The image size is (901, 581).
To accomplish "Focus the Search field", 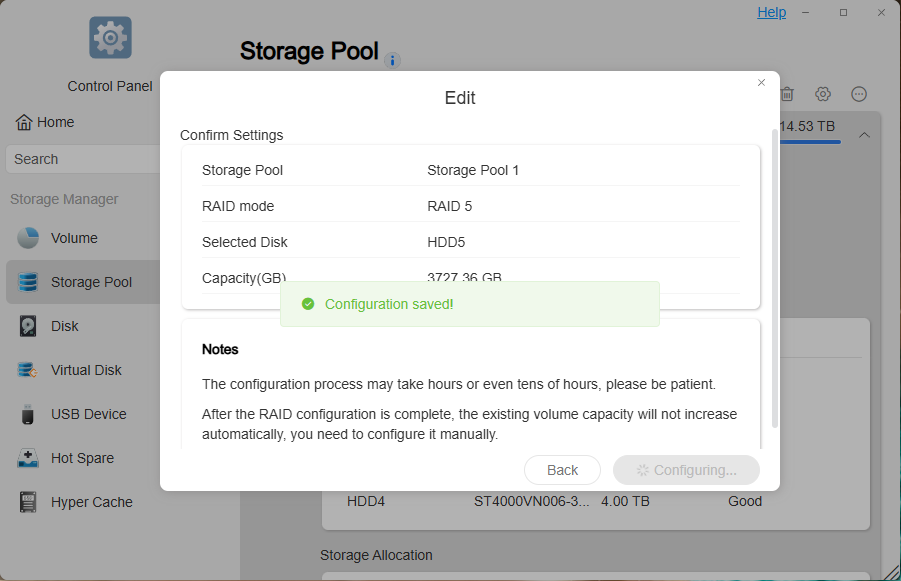I will pyautogui.click(x=83, y=159).
